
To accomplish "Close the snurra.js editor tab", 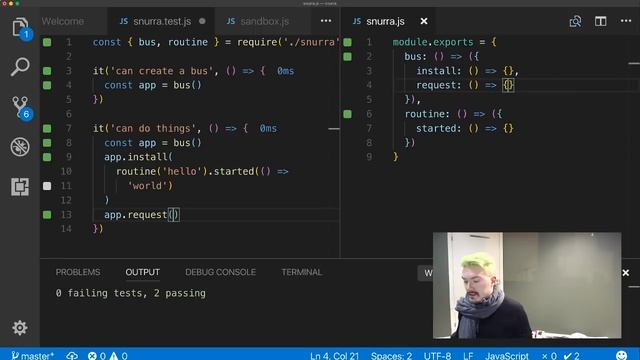I will tap(424, 21).
